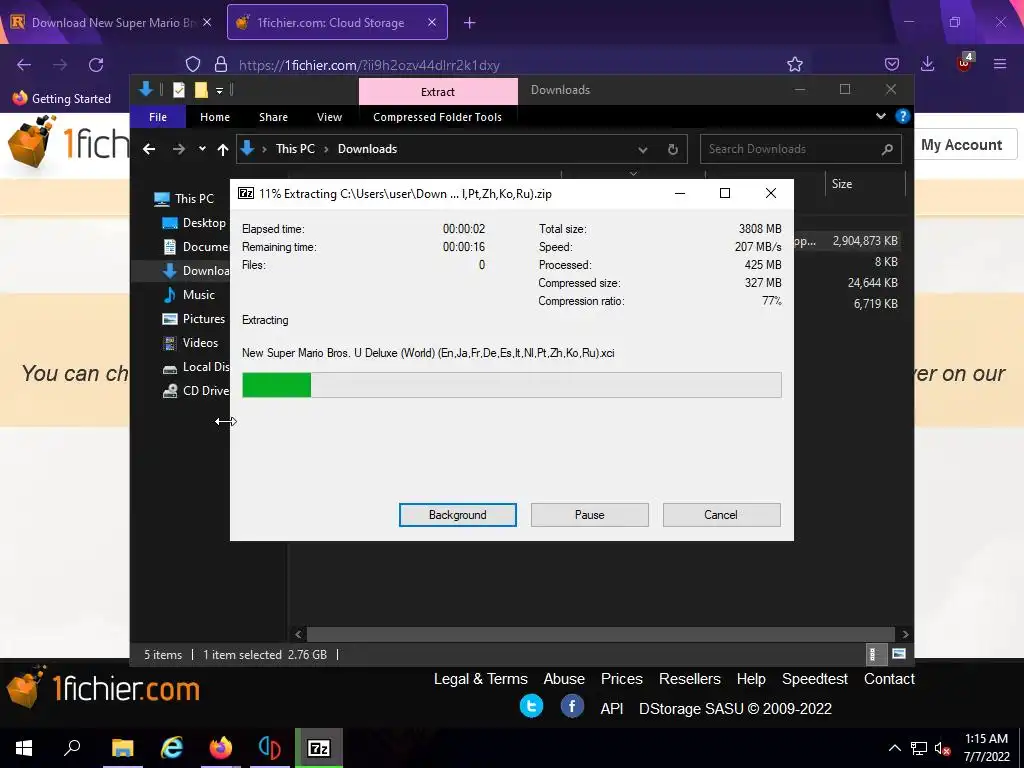Viewport: 1024px width, 768px height.
Task: Select the 2,904,873 KB file row
Action: (x=848, y=241)
